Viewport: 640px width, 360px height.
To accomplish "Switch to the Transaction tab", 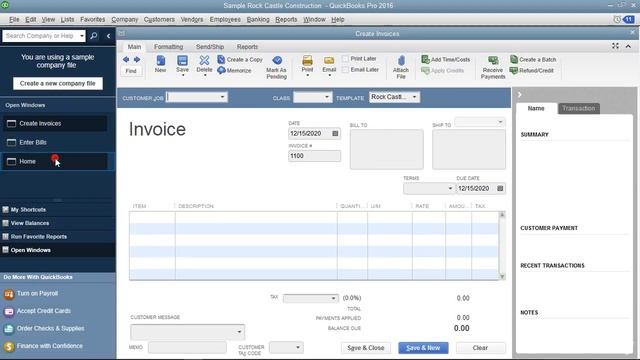I will 578,109.
